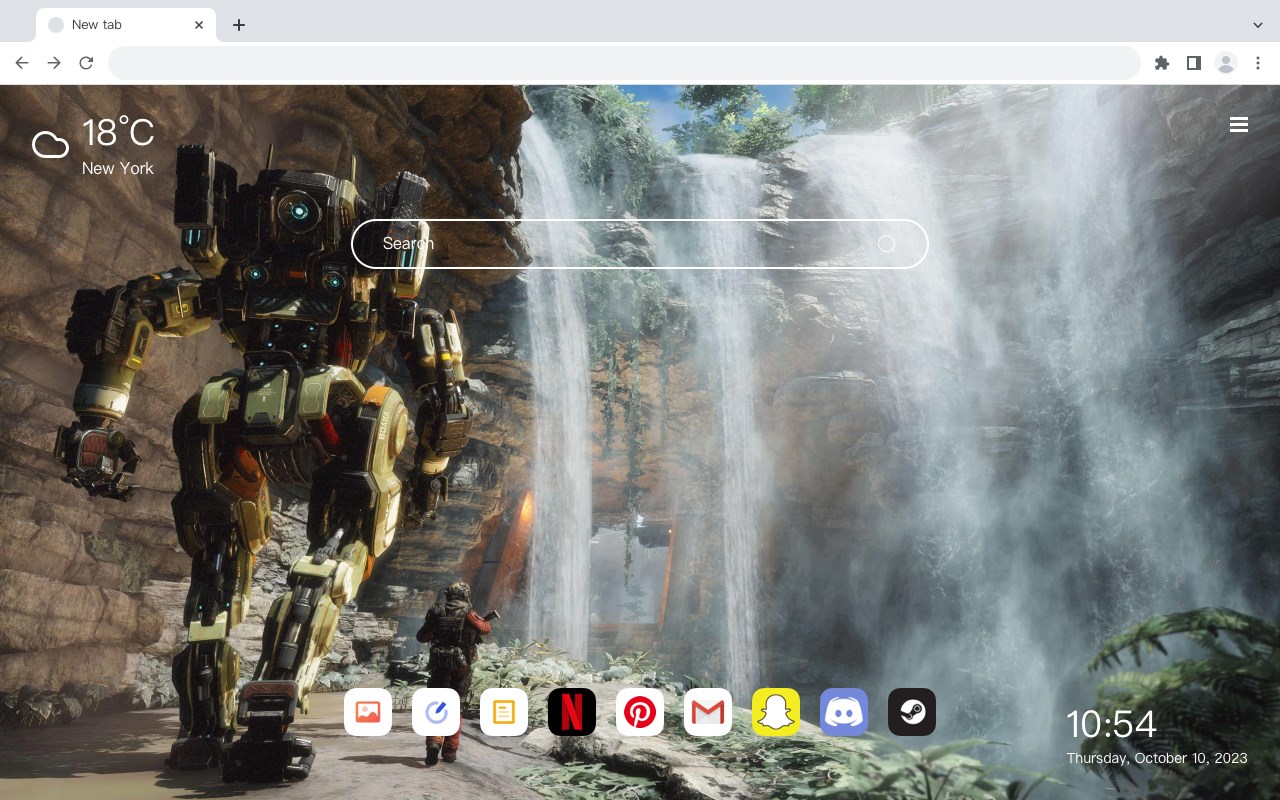Reload the current page
The width and height of the screenshot is (1280, 800).
coord(86,63)
